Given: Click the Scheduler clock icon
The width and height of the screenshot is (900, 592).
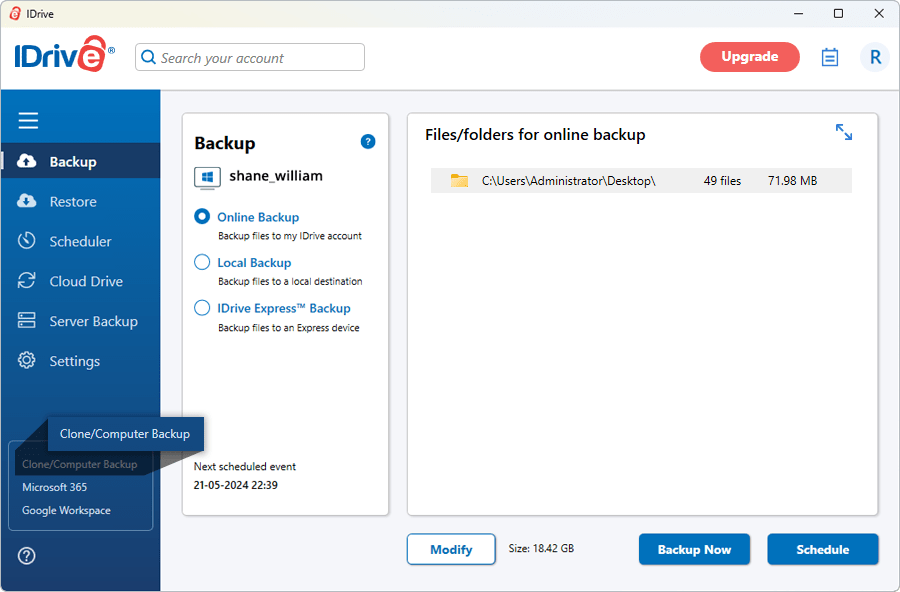Looking at the screenshot, I should (26, 241).
